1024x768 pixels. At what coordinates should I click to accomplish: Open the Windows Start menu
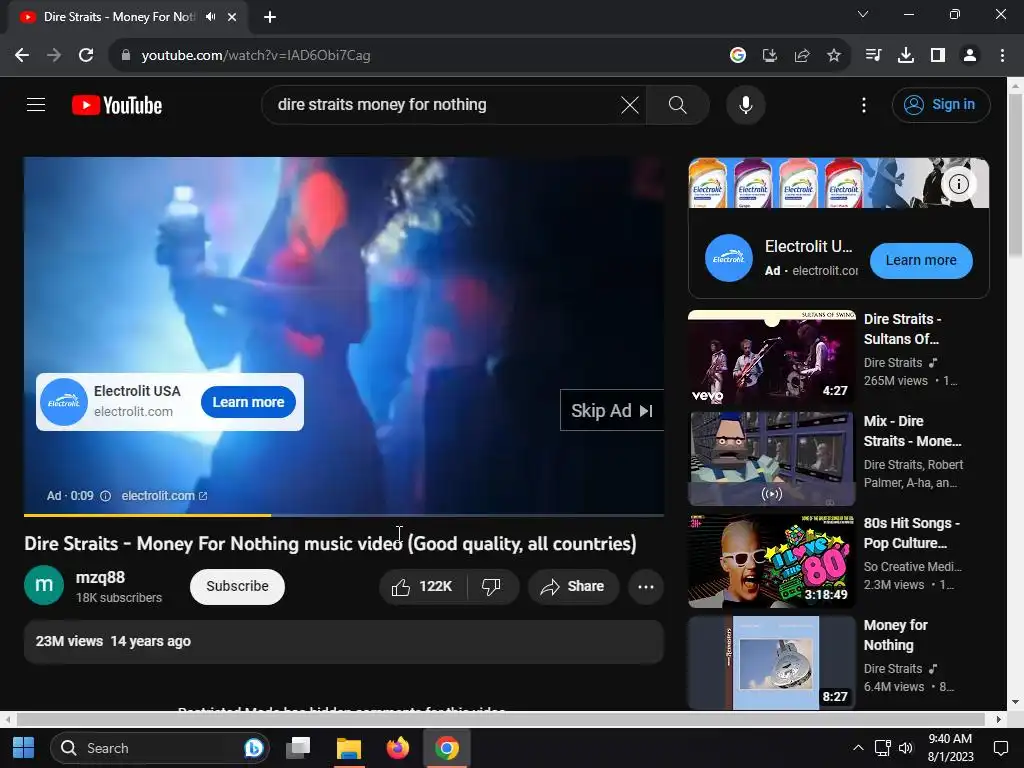[24, 748]
